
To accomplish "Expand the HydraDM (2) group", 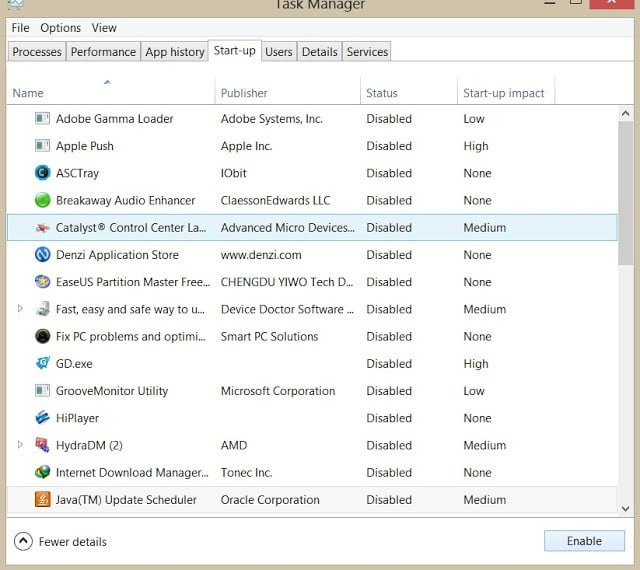I will (x=20, y=445).
